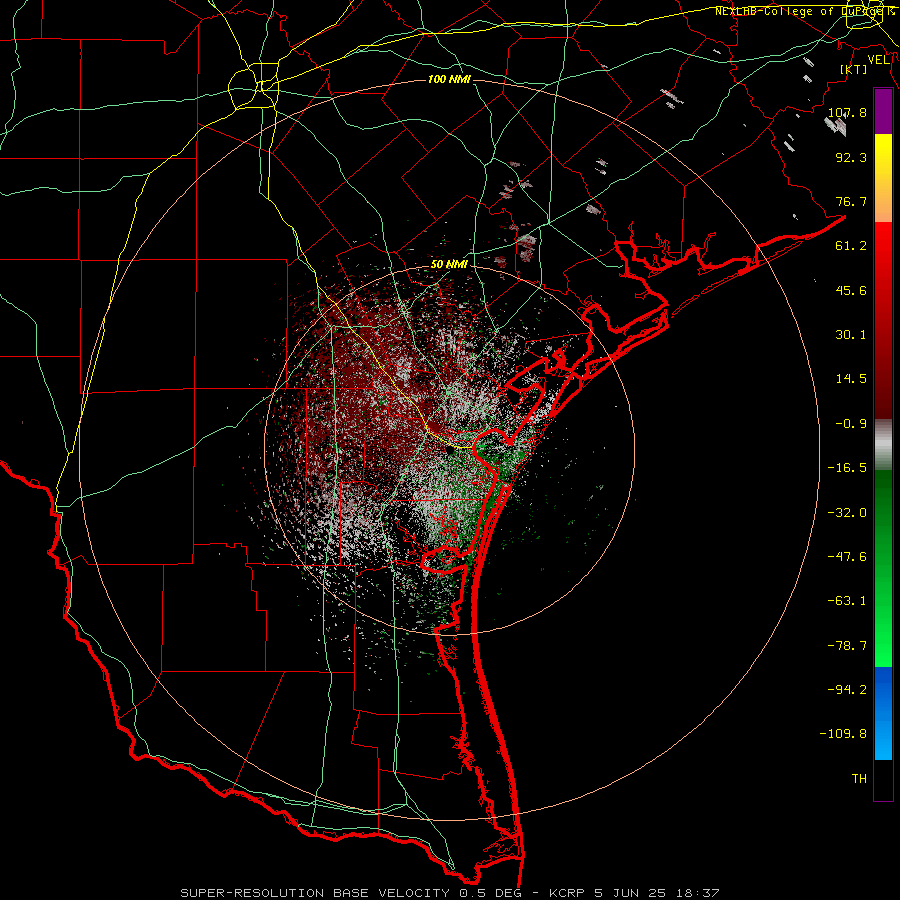900x900 pixels.
Task: Click the 50 NMI range ring label
Action: coord(449,264)
